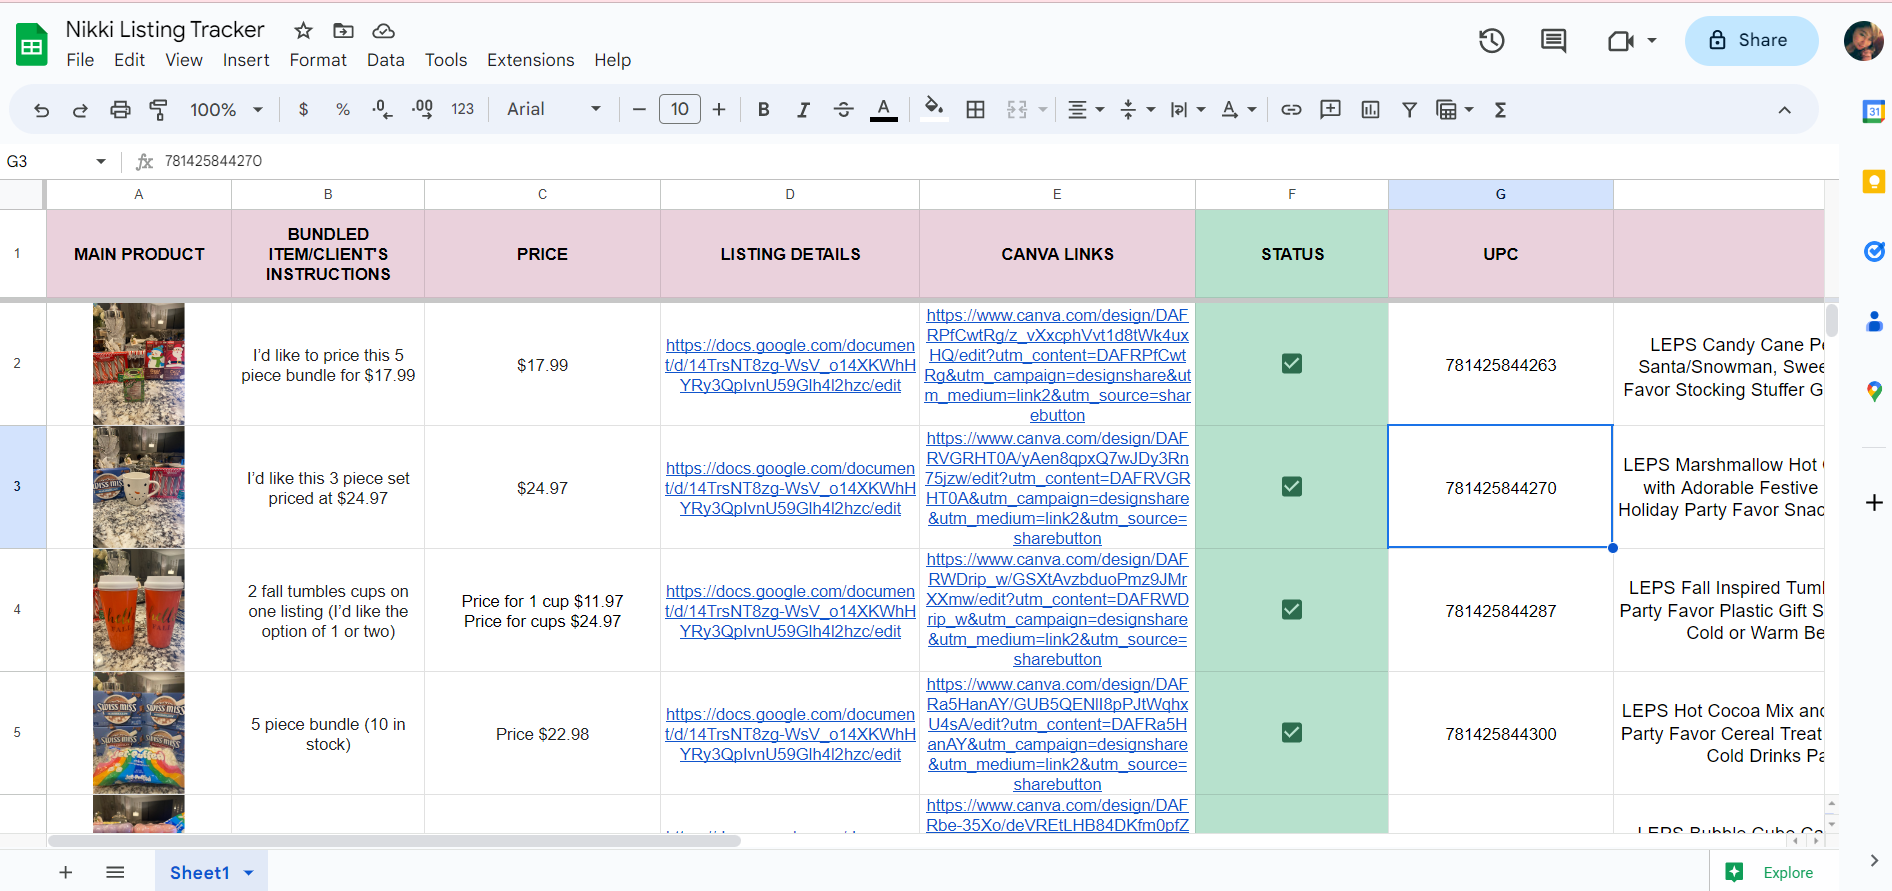Expand the Name box dropdown arrow
The width and height of the screenshot is (1892, 891).
pyautogui.click(x=101, y=161)
